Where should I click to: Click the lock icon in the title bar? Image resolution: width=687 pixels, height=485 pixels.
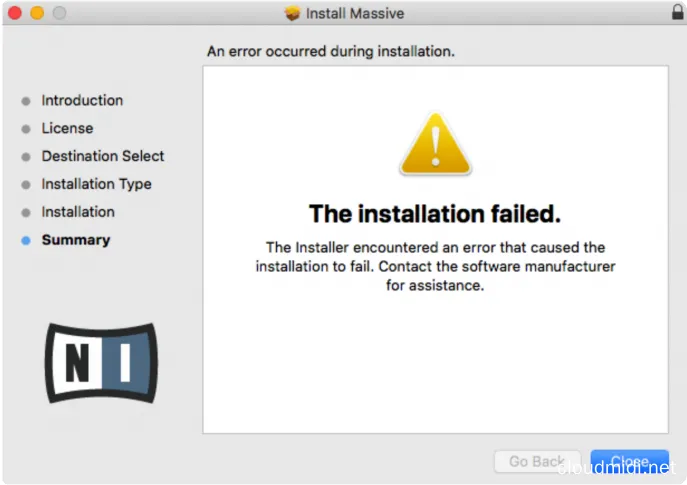tap(677, 13)
